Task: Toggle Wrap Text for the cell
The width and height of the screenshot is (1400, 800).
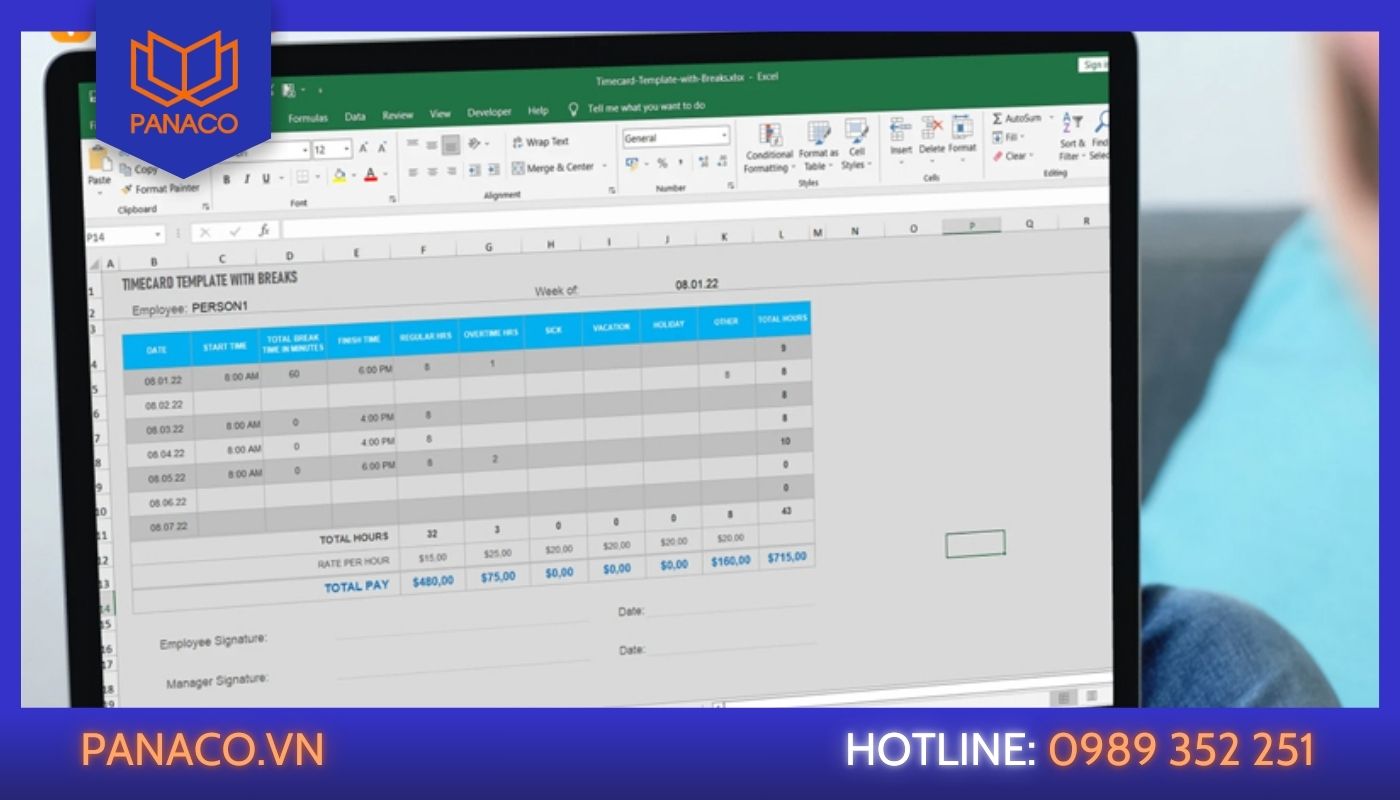Action: [539, 142]
